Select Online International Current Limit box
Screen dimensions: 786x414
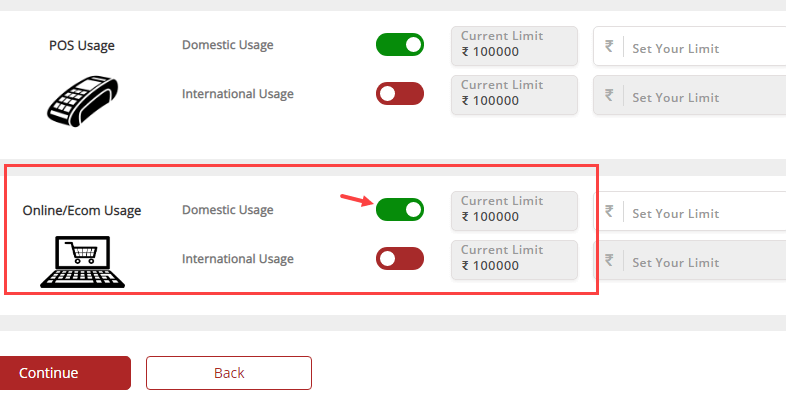514,260
